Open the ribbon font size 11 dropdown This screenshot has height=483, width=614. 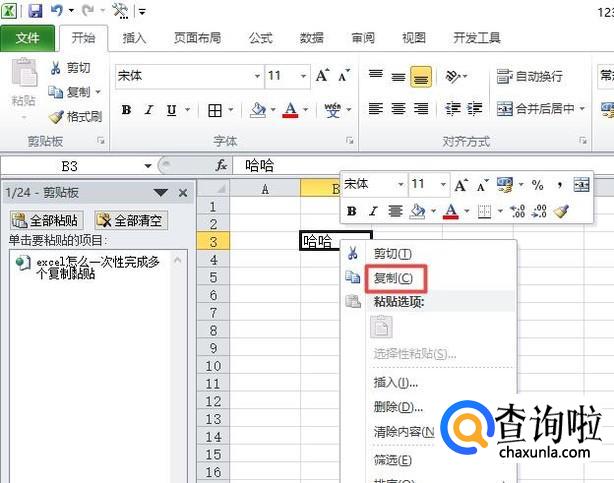303,76
